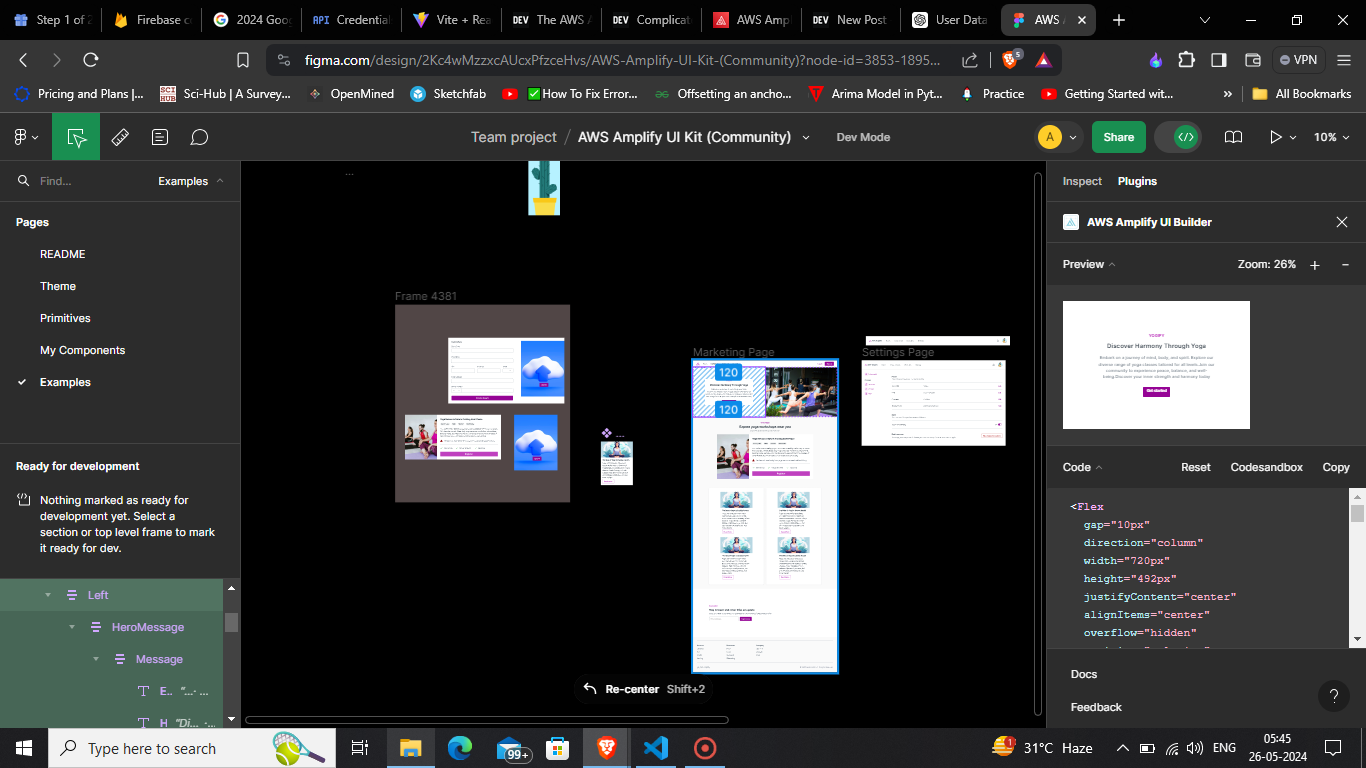Click the Present play icon
This screenshot has width=1366, height=768.
click(1275, 137)
